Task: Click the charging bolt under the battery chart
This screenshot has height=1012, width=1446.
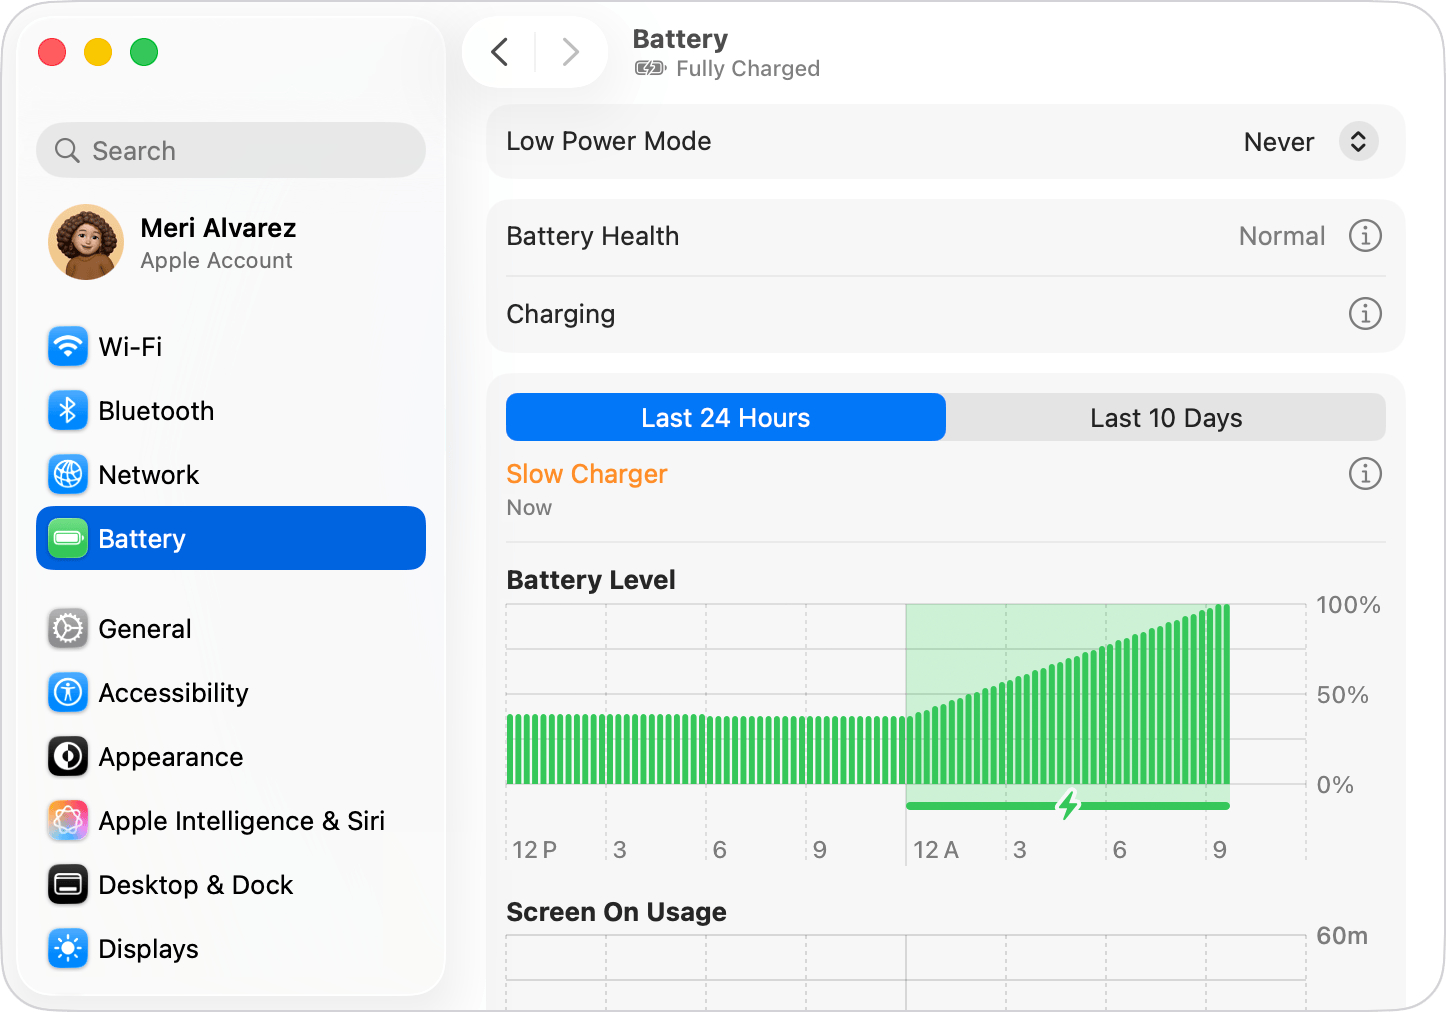Action: [1067, 804]
